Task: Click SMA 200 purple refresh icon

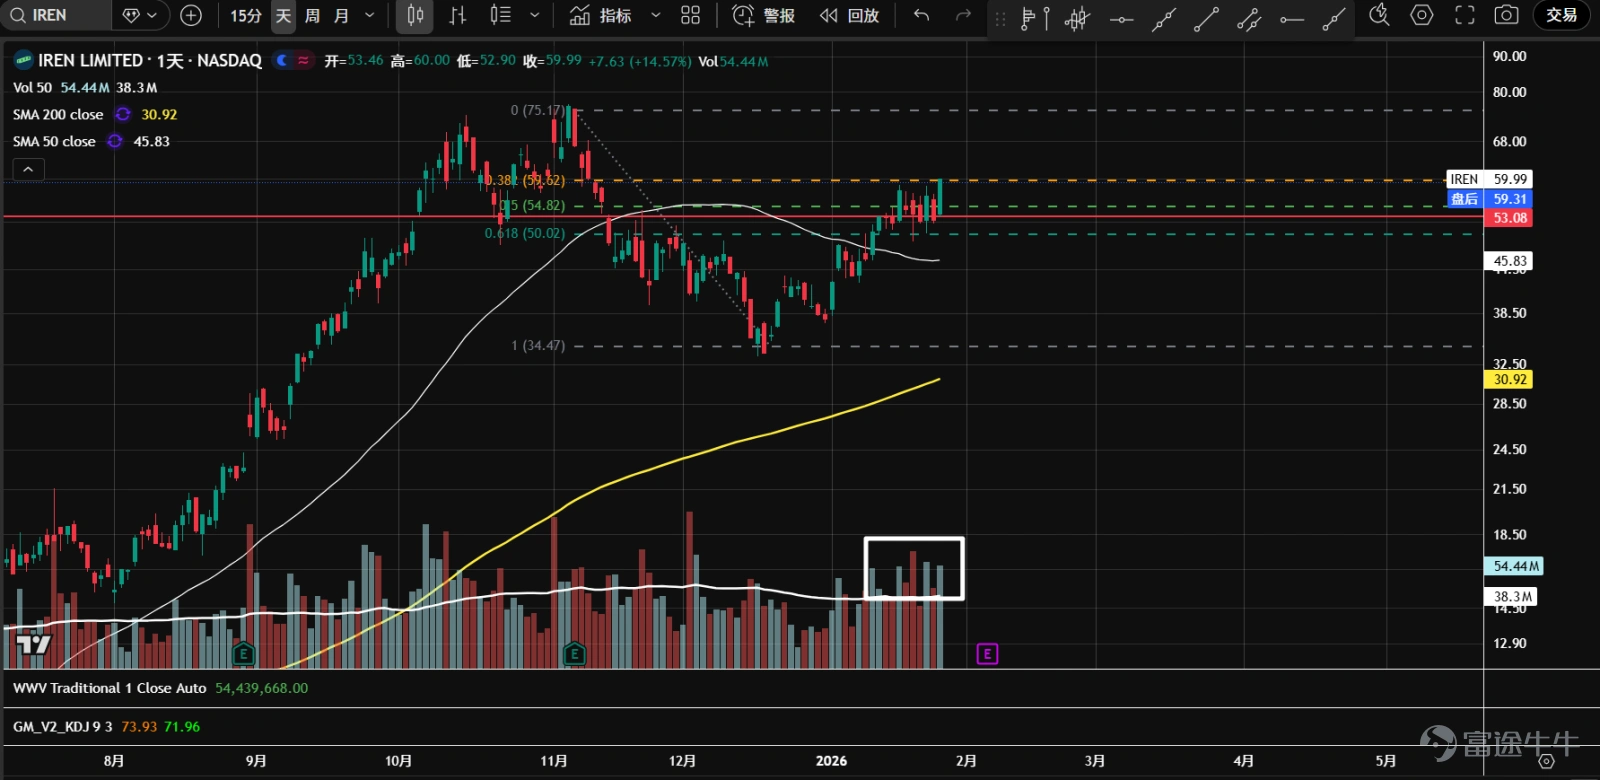Action: tap(123, 115)
